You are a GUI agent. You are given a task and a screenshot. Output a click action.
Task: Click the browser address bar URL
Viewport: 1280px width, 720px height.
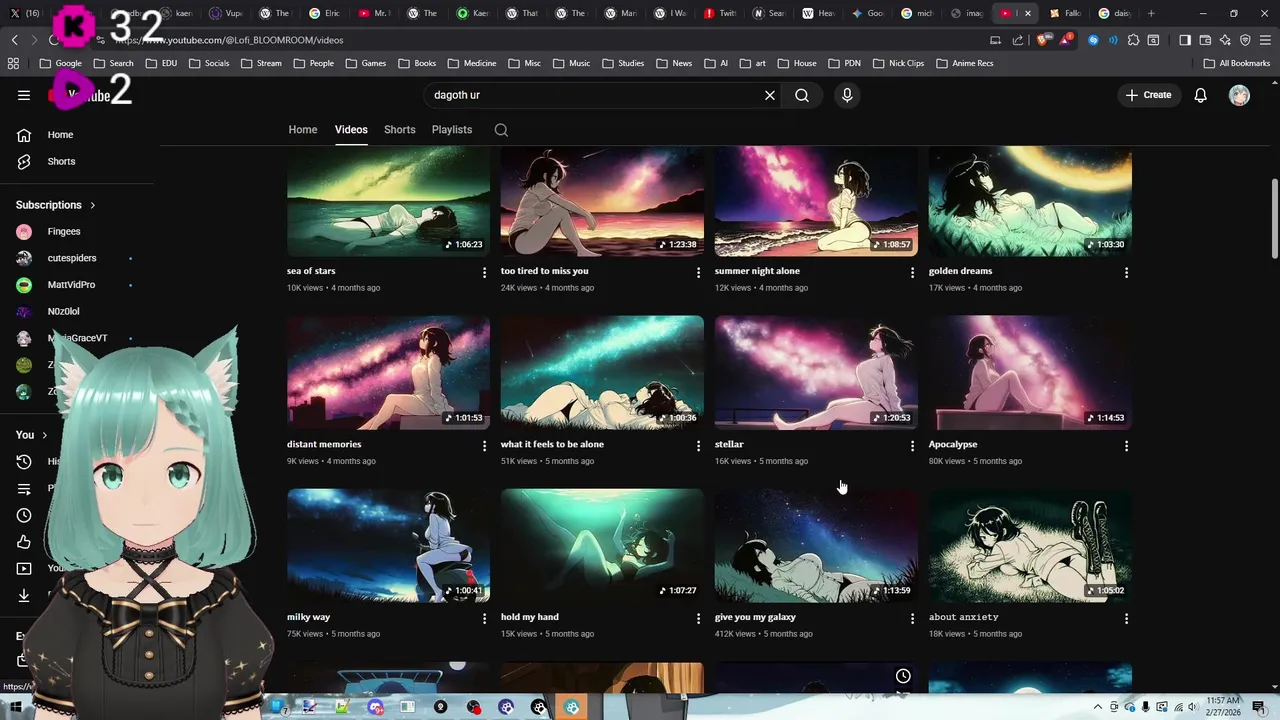(x=229, y=40)
